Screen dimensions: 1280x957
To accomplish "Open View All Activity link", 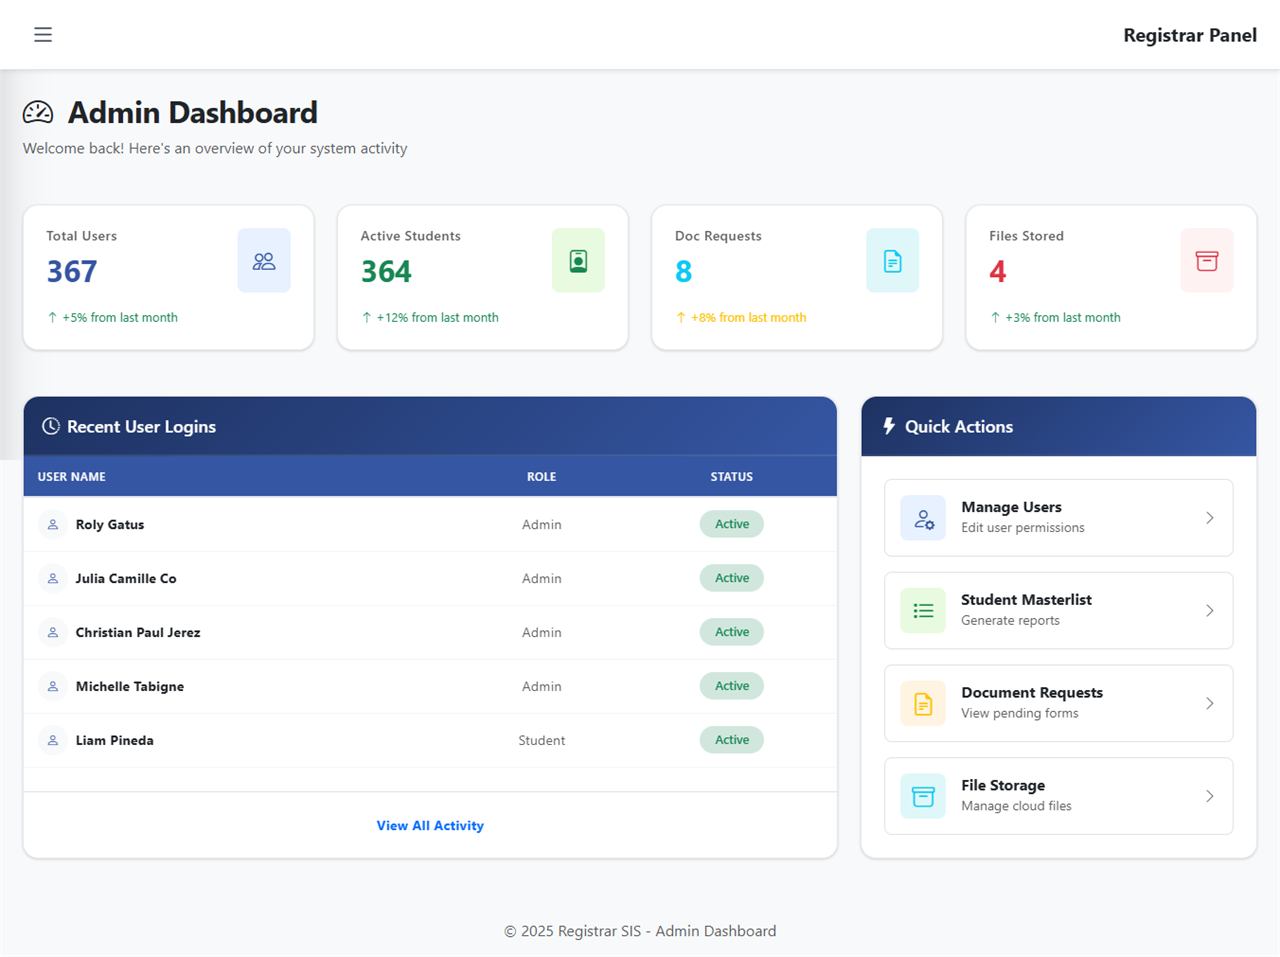I will point(430,826).
